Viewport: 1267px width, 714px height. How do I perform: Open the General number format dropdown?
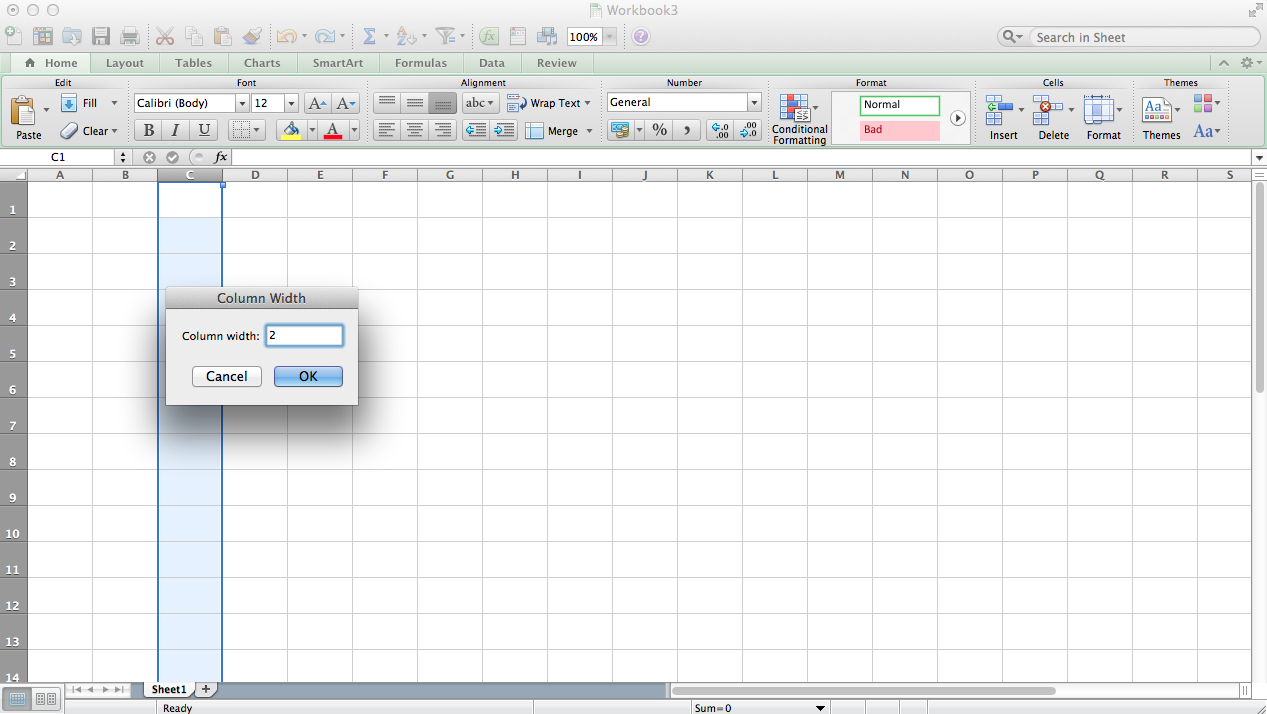point(754,102)
